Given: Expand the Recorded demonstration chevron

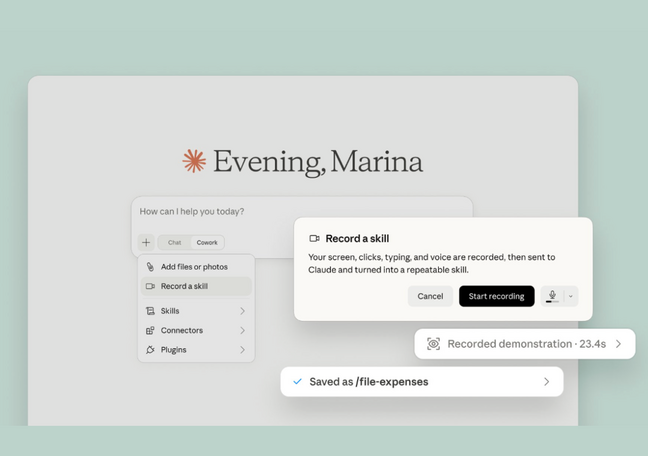Looking at the screenshot, I should pos(619,344).
